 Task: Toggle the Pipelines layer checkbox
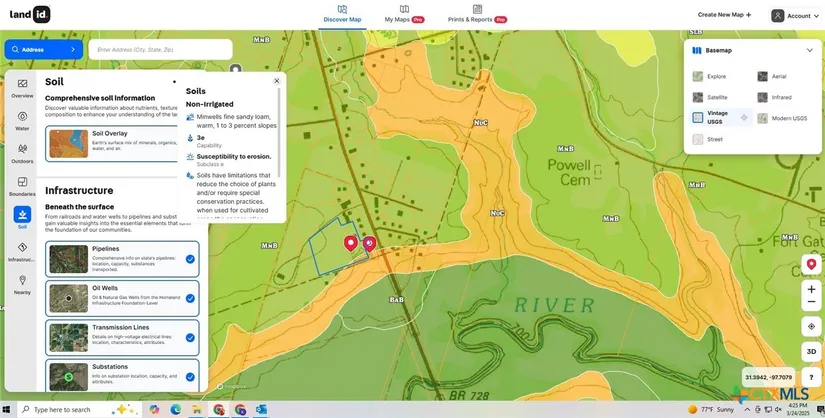(190, 258)
